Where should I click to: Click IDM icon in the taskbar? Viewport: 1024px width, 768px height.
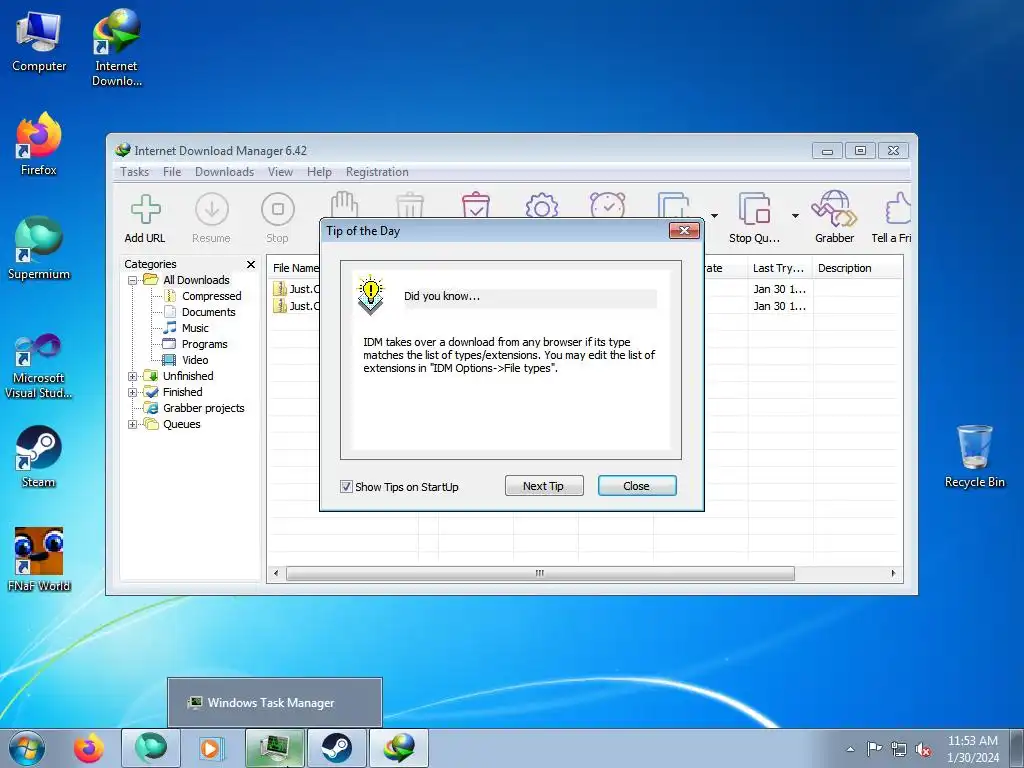399,748
